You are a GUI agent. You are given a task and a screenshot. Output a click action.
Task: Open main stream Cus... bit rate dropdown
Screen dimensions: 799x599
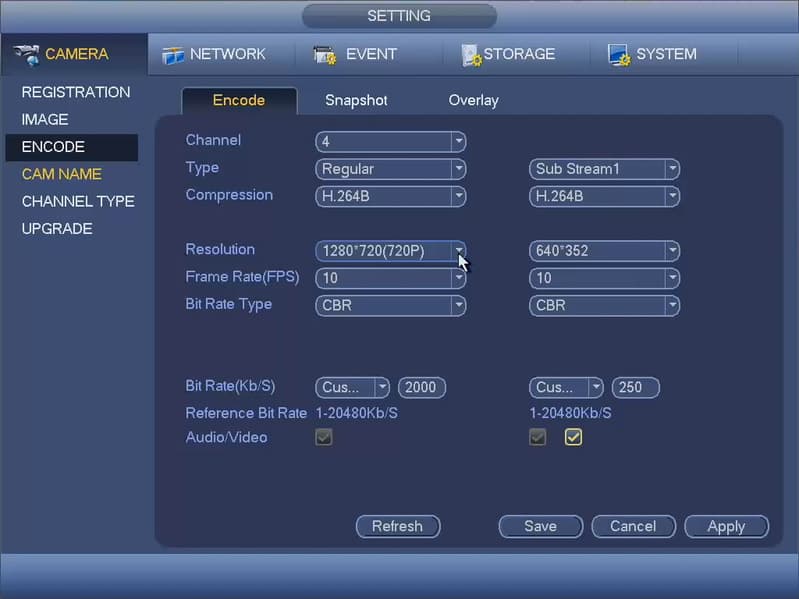[353, 388]
